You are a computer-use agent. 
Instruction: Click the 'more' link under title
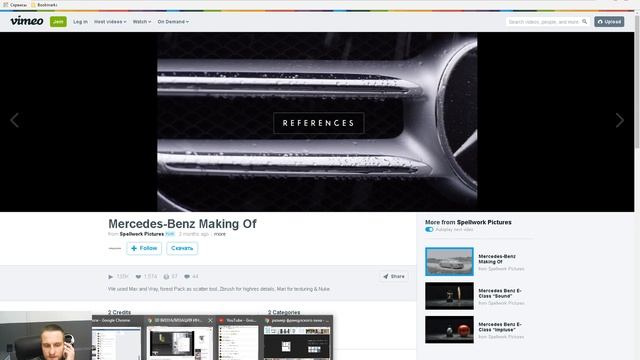tap(220, 234)
